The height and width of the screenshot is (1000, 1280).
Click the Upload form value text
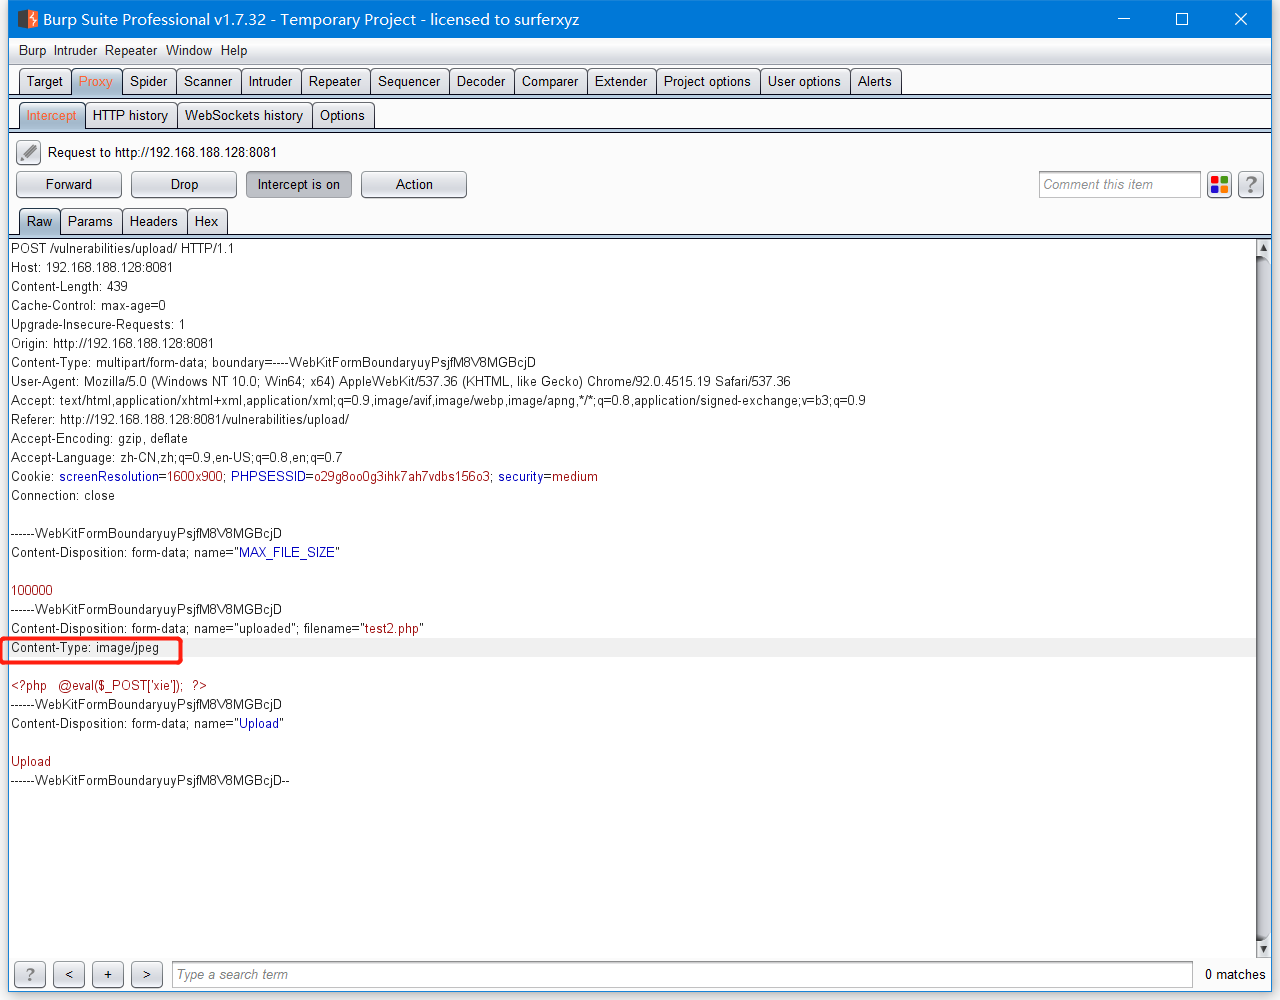tap(31, 761)
